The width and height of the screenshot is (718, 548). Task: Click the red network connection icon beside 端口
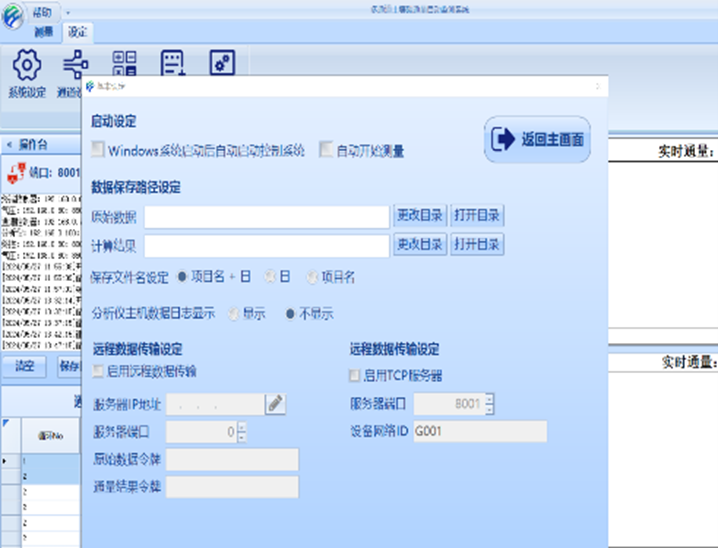pyautogui.click(x=16, y=173)
